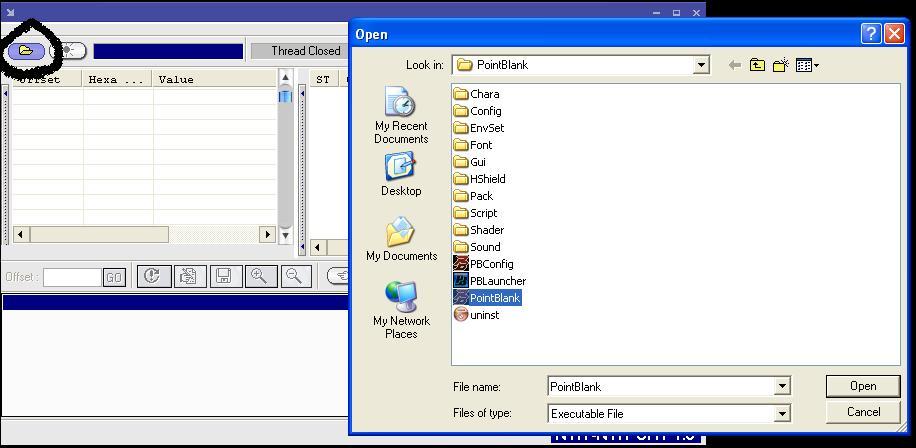Select the PointBlank executable file
This screenshot has width=916, height=448.
click(x=487, y=298)
